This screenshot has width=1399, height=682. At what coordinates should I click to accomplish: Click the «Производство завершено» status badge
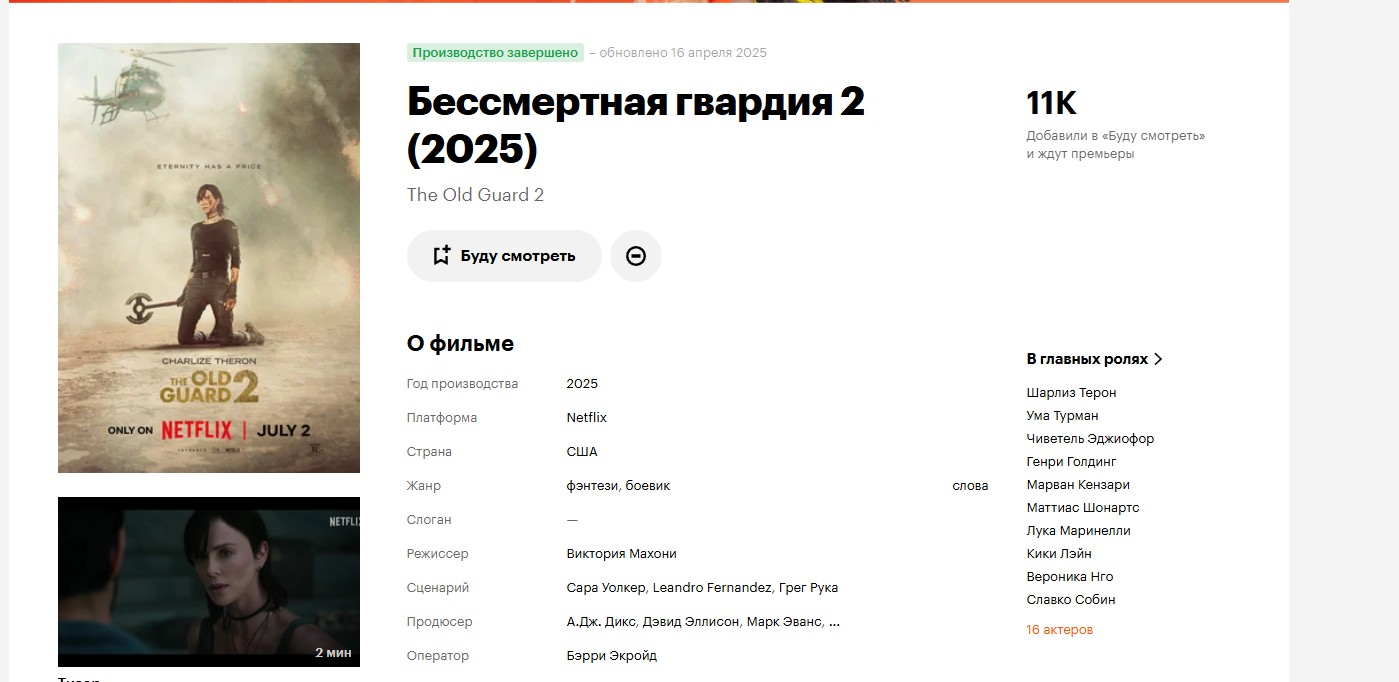coord(495,53)
